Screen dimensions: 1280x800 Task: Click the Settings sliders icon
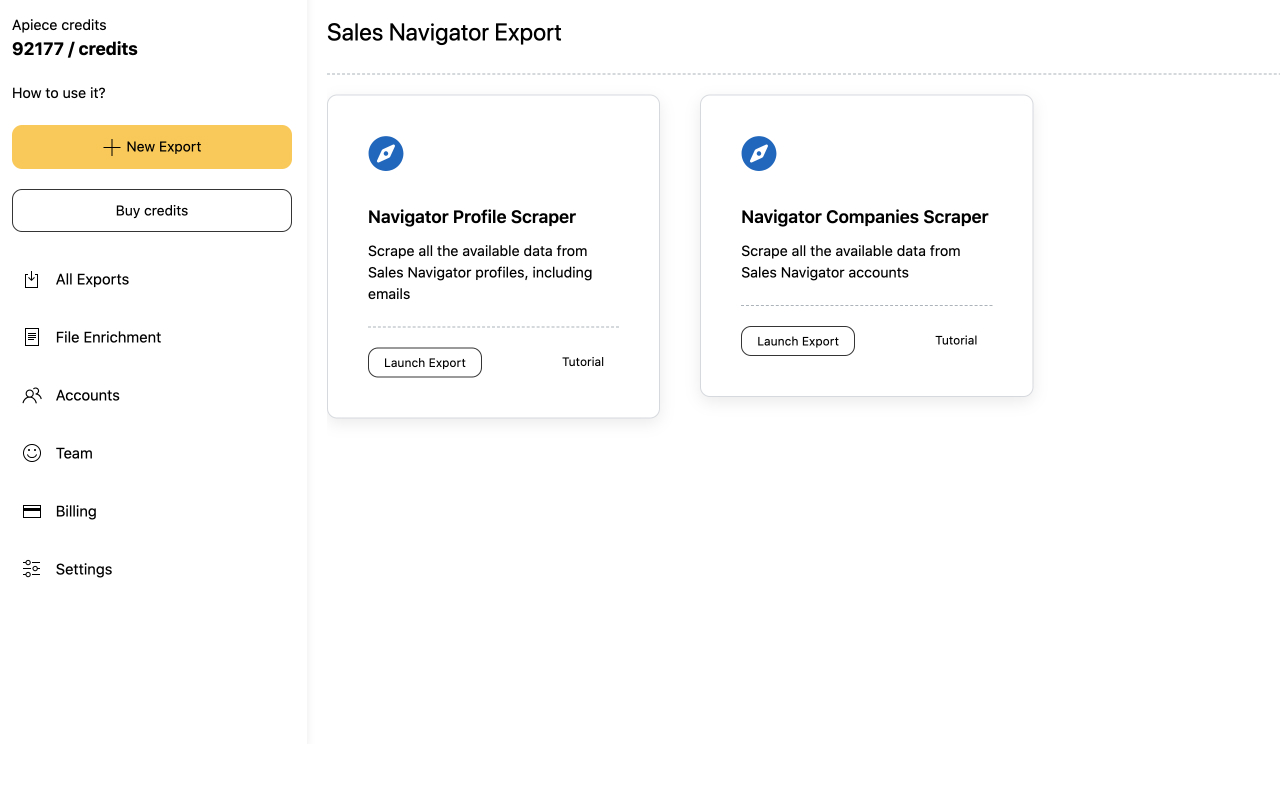(32, 569)
